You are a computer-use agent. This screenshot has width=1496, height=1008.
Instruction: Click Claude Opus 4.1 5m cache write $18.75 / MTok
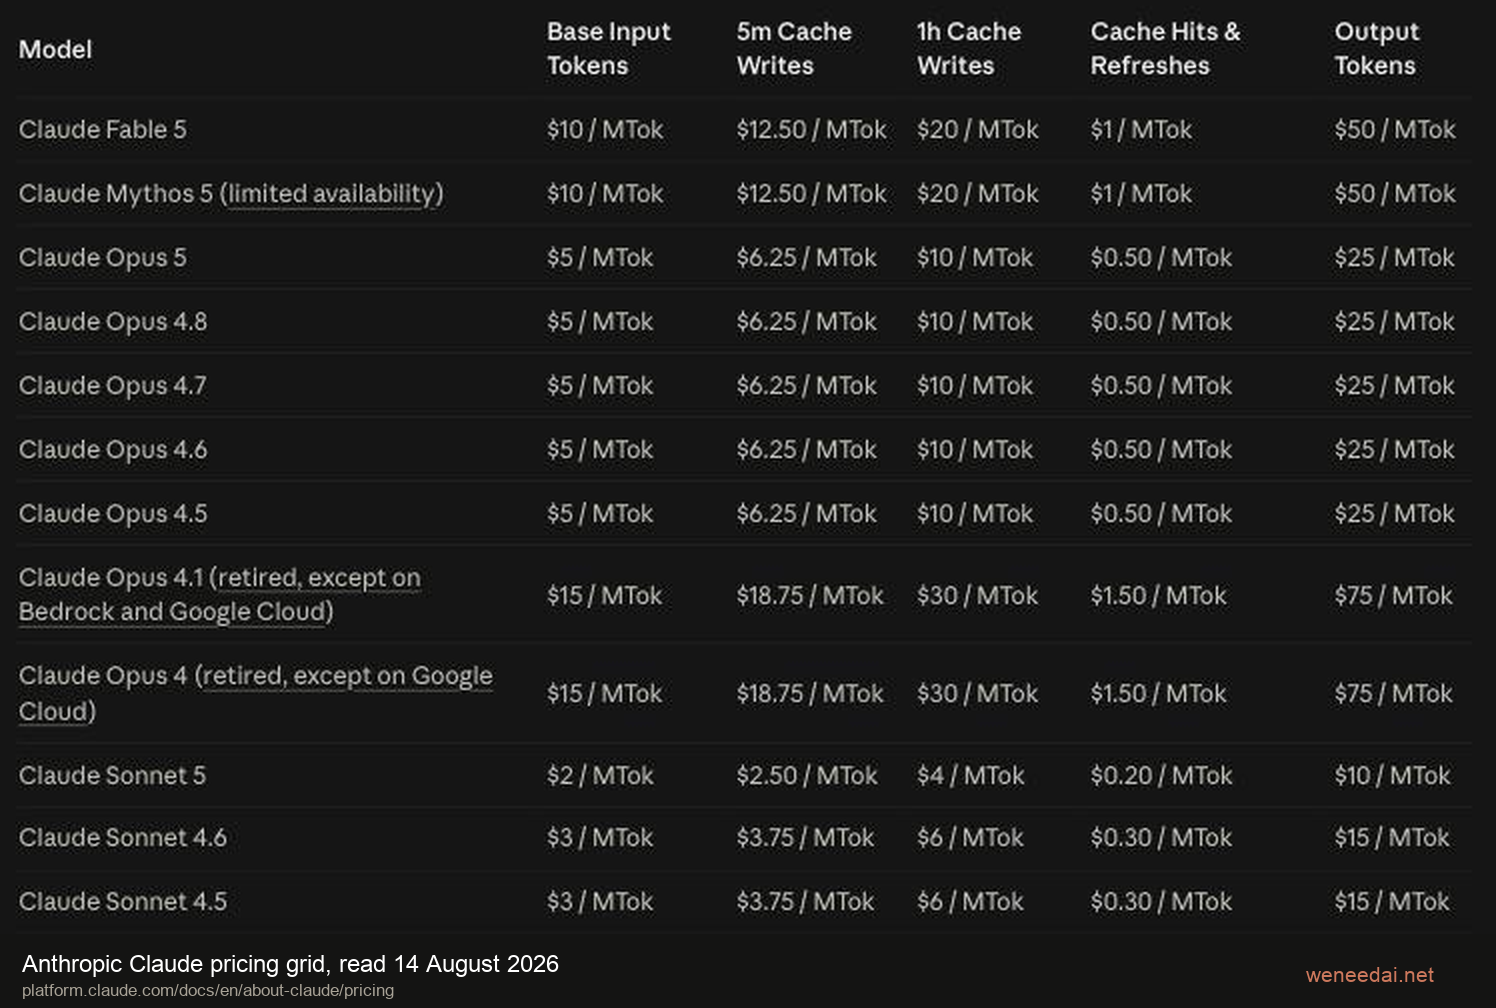click(810, 596)
